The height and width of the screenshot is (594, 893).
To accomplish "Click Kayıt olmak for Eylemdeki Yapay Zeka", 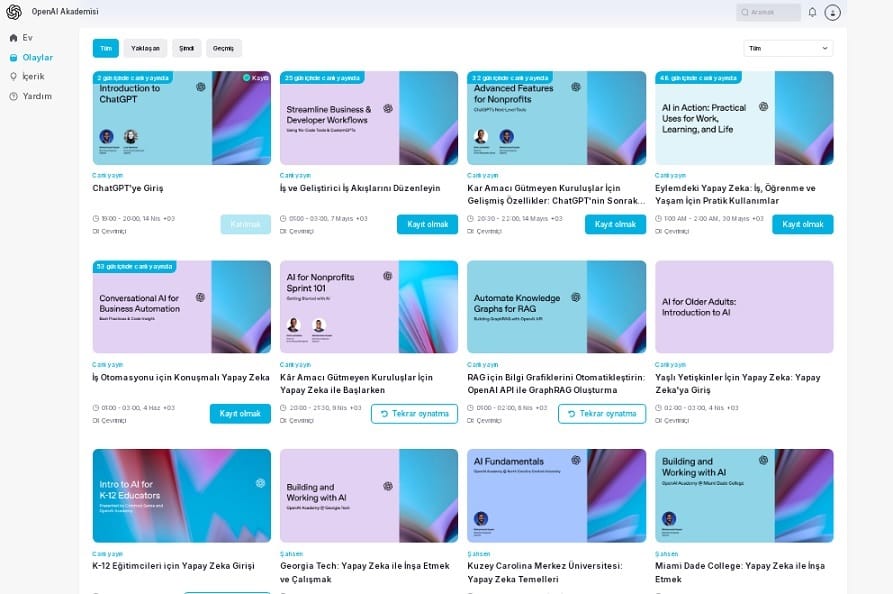I will [803, 224].
